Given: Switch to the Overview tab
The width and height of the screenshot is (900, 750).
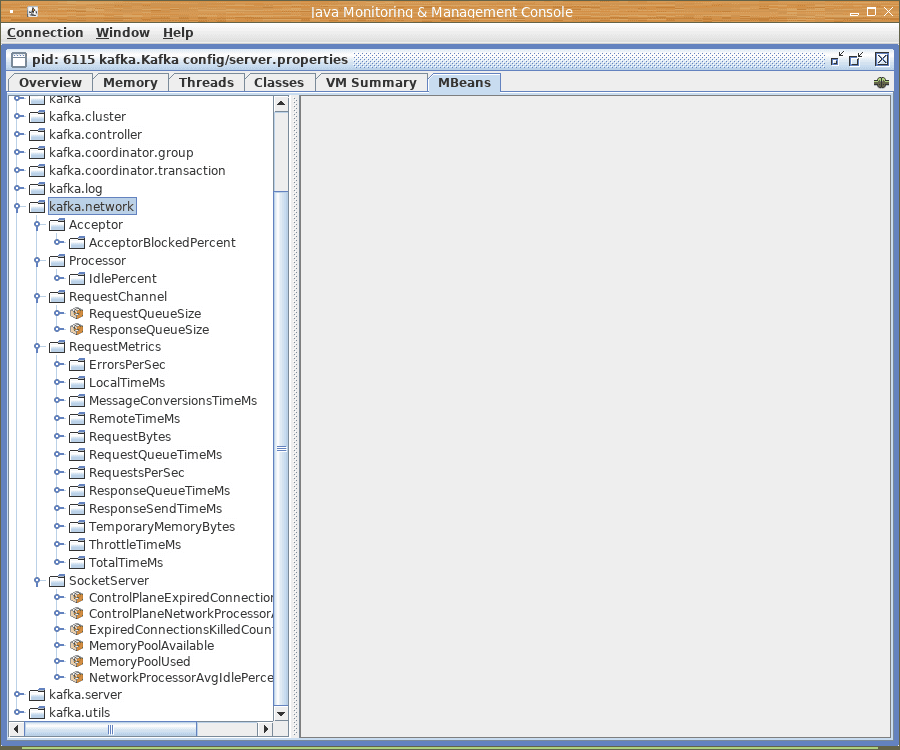Looking at the screenshot, I should click(x=50, y=83).
